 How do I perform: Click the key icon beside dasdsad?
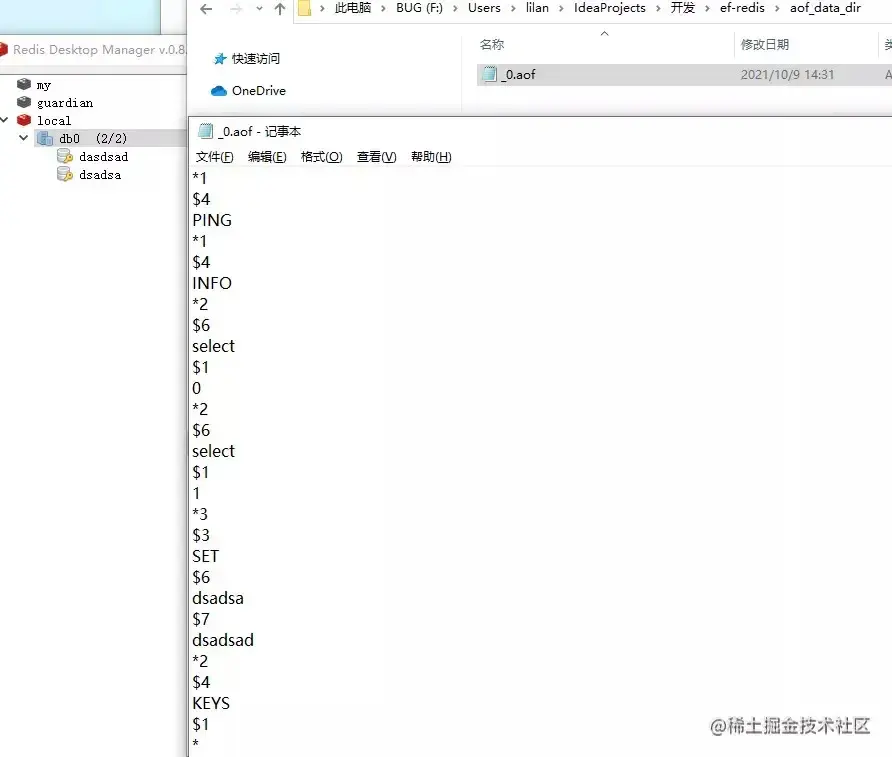64,157
